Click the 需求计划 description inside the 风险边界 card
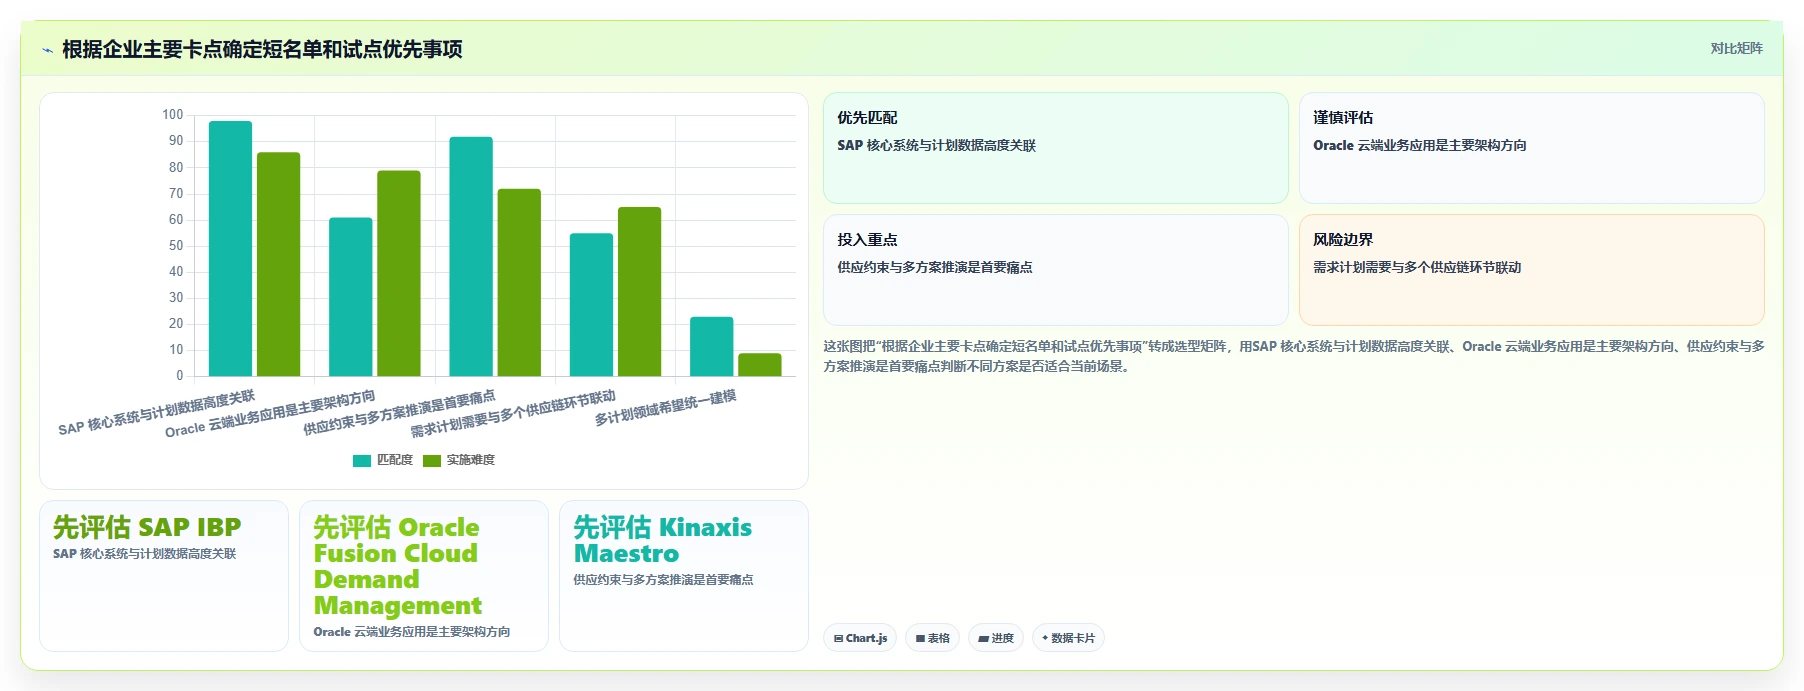Image resolution: width=1804 pixels, height=691 pixels. pos(1417,268)
